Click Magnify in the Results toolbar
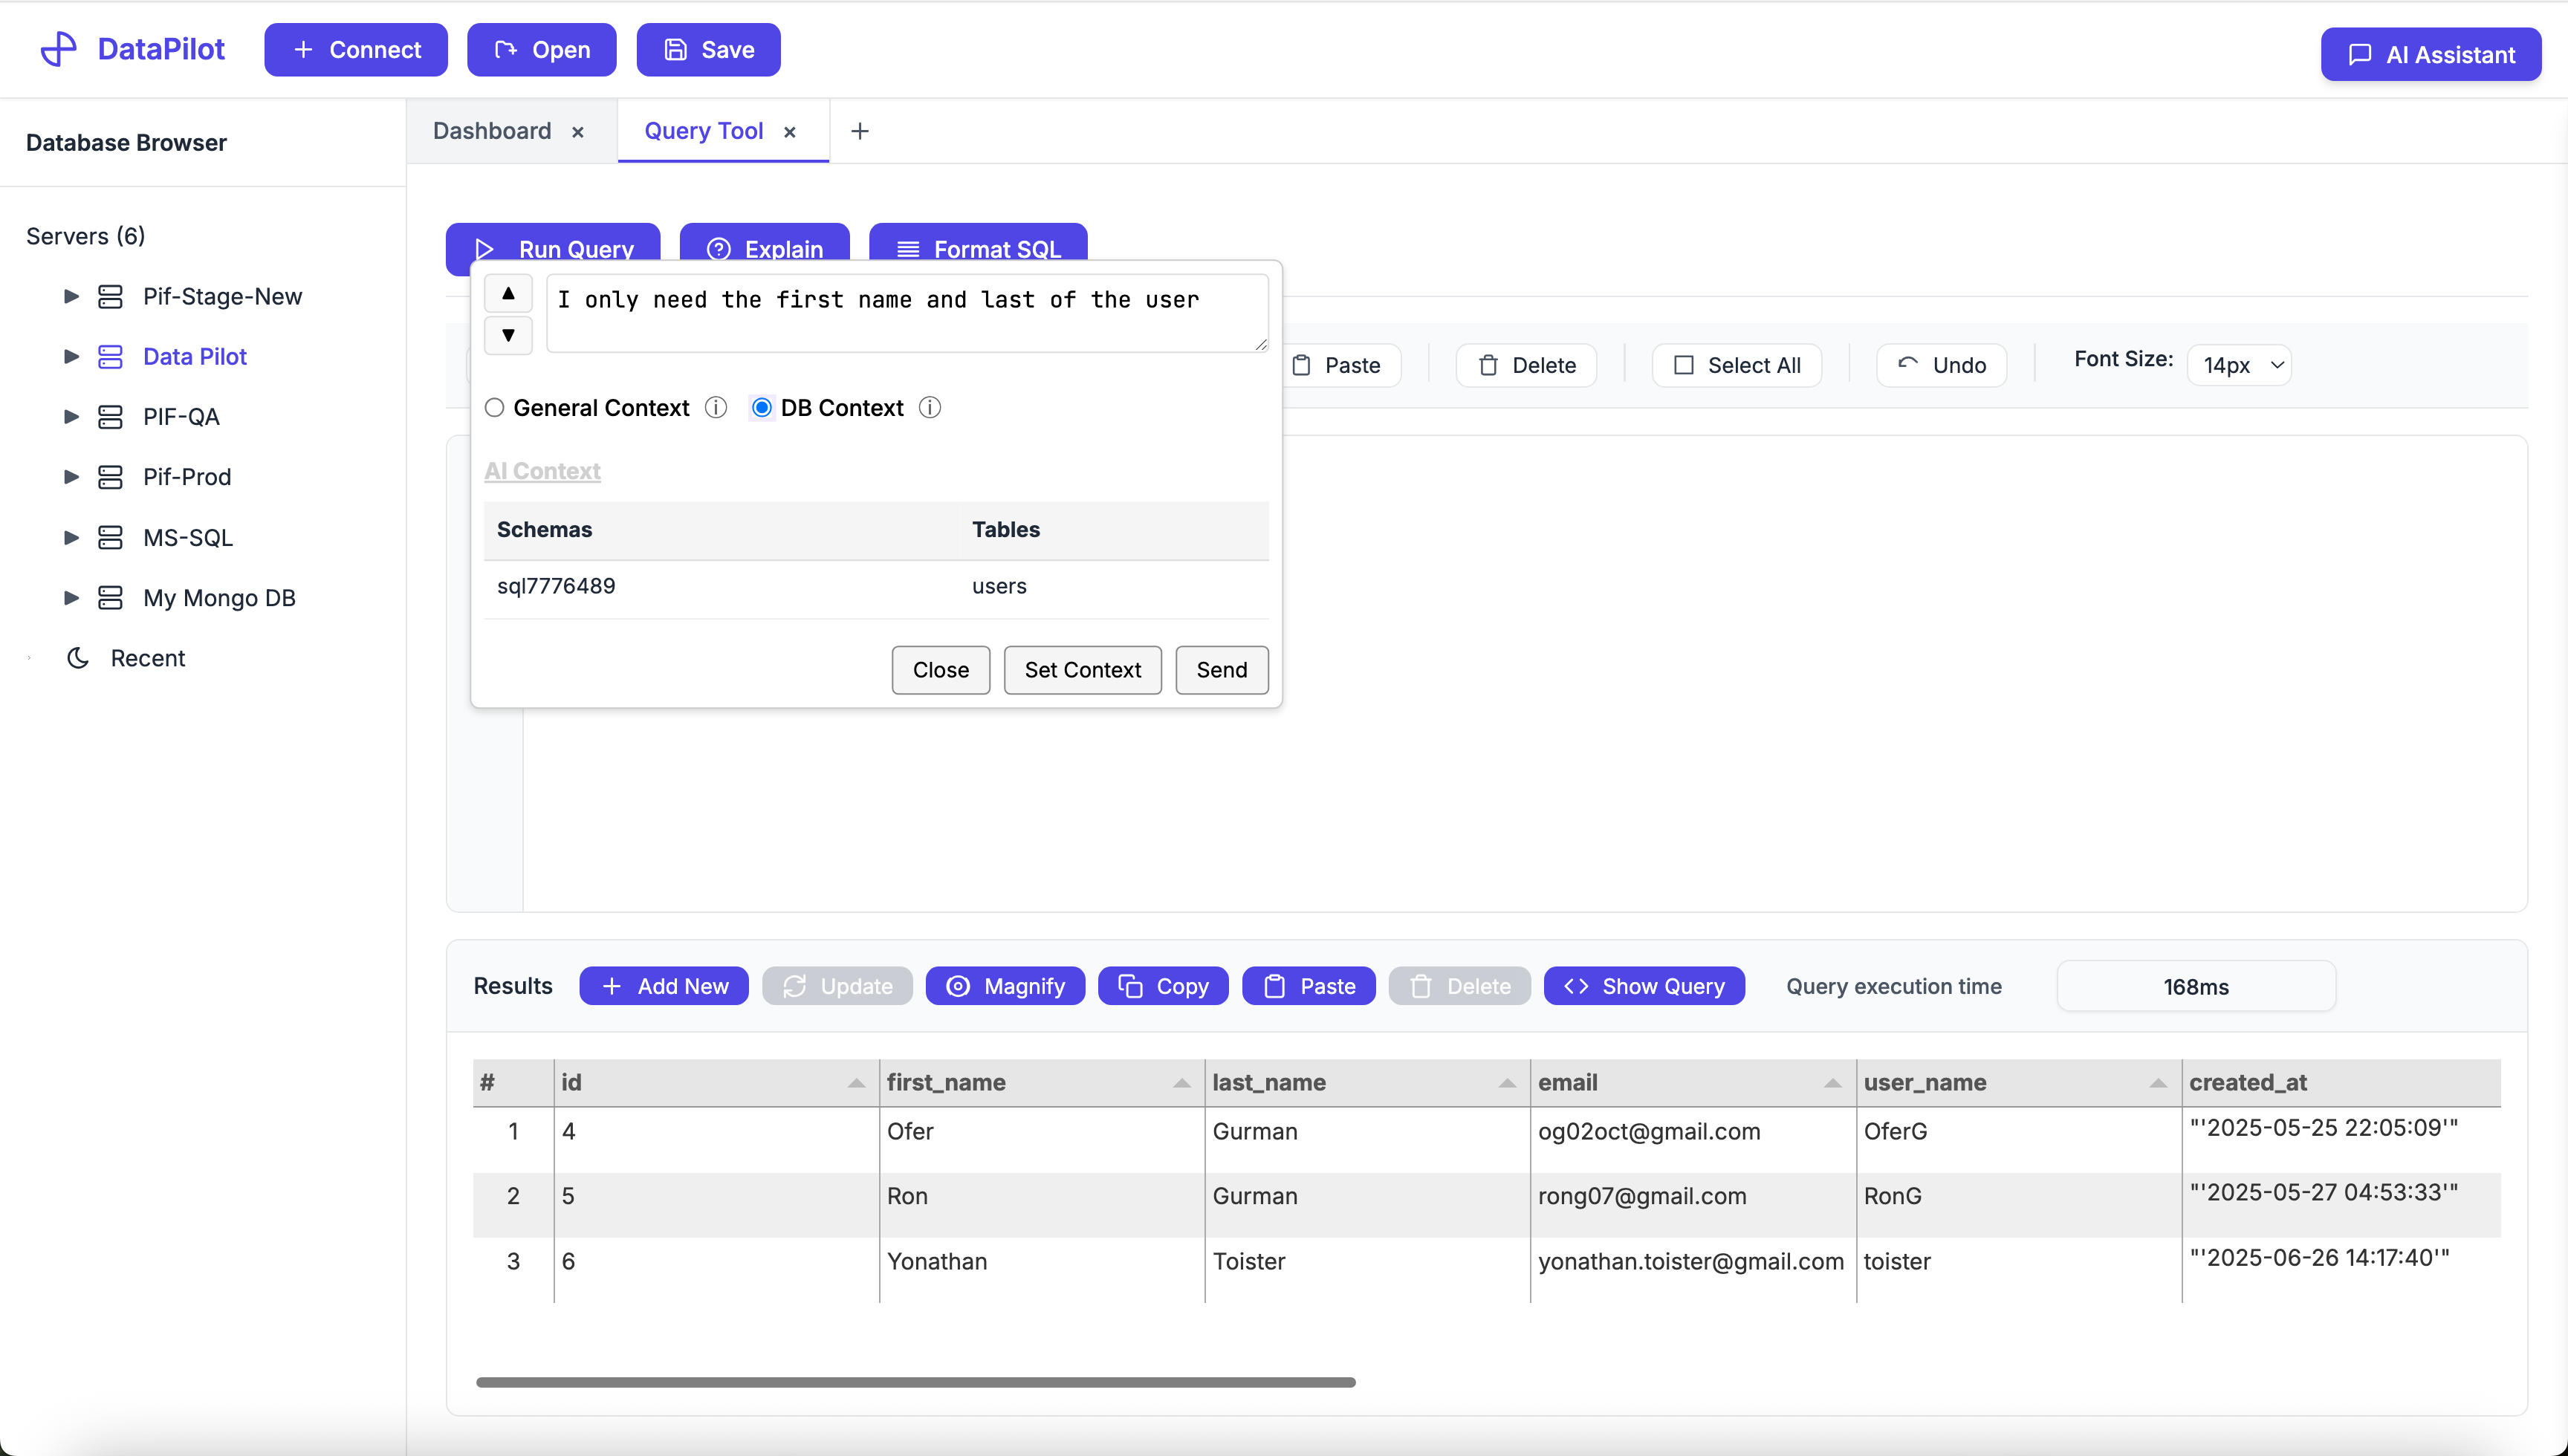 click(x=1005, y=986)
